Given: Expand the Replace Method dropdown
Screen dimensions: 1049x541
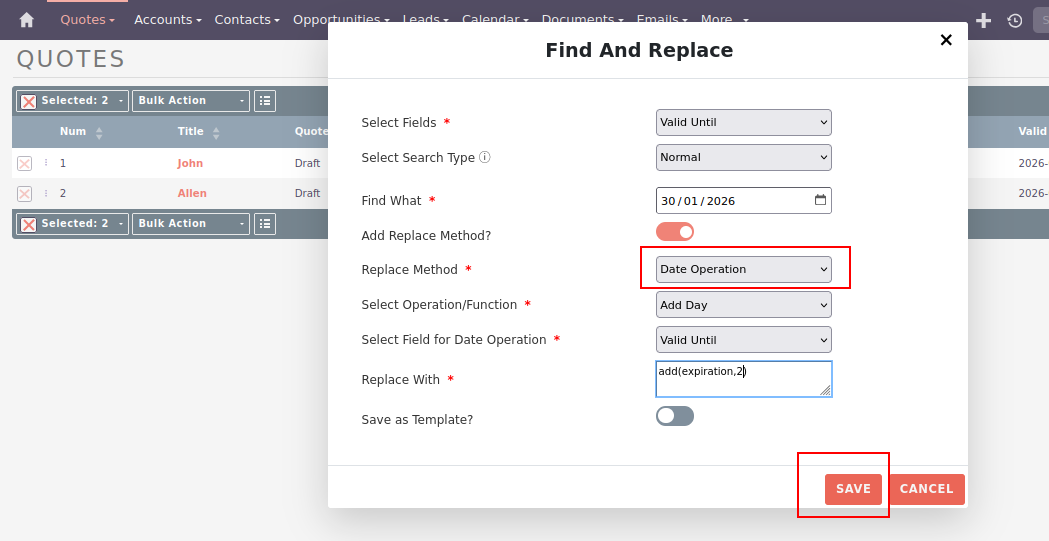Looking at the screenshot, I should pos(744,269).
